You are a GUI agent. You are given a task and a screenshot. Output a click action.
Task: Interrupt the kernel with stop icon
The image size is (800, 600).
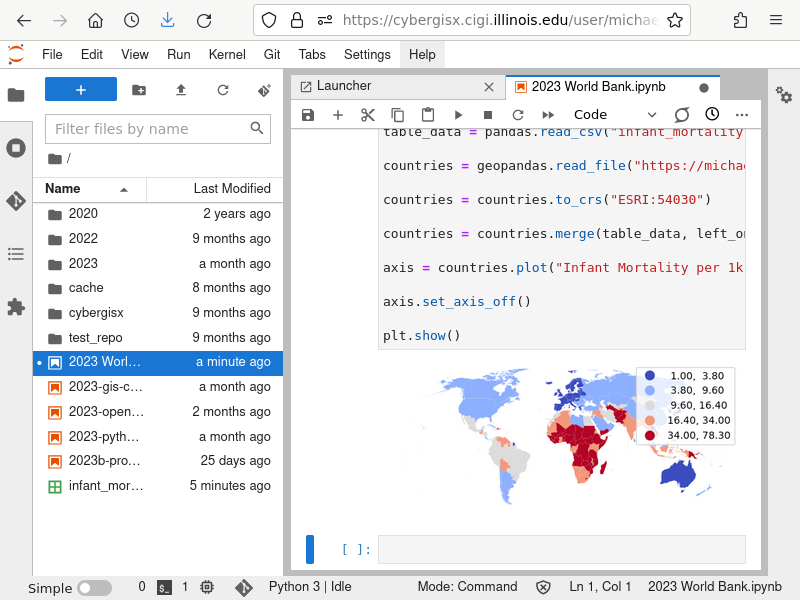pos(488,115)
